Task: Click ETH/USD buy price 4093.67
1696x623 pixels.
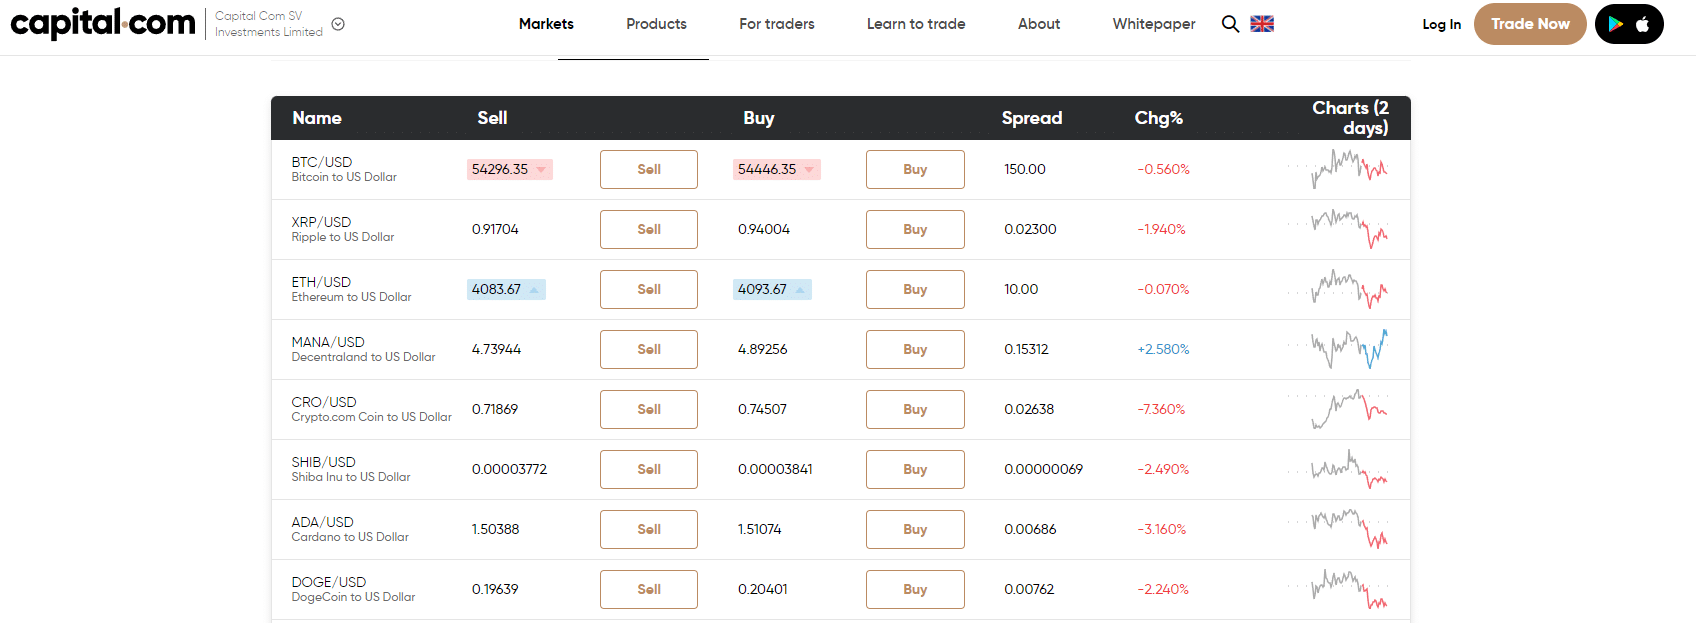Action: pos(772,289)
